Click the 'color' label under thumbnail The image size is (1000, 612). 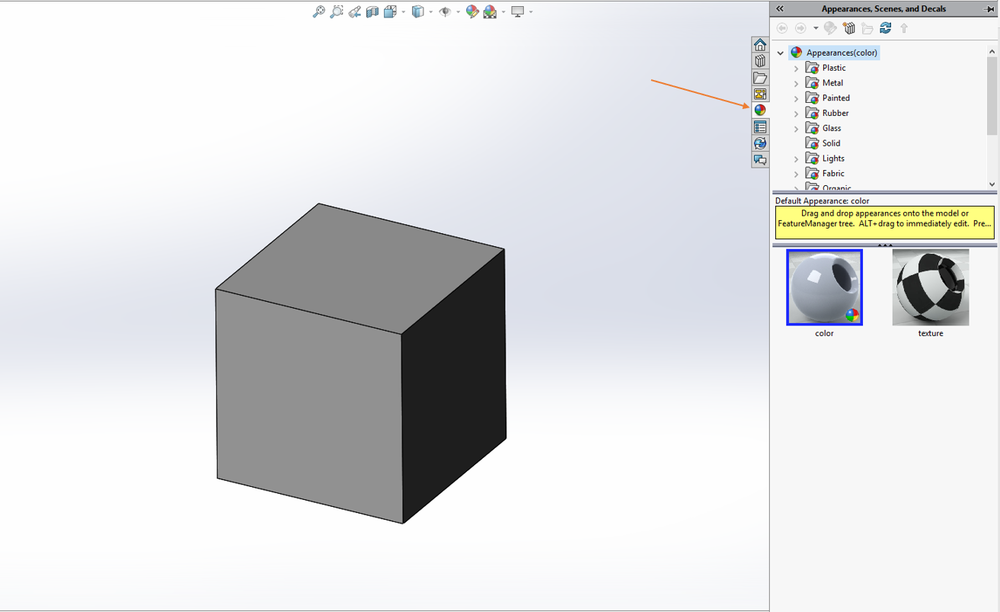[824, 333]
